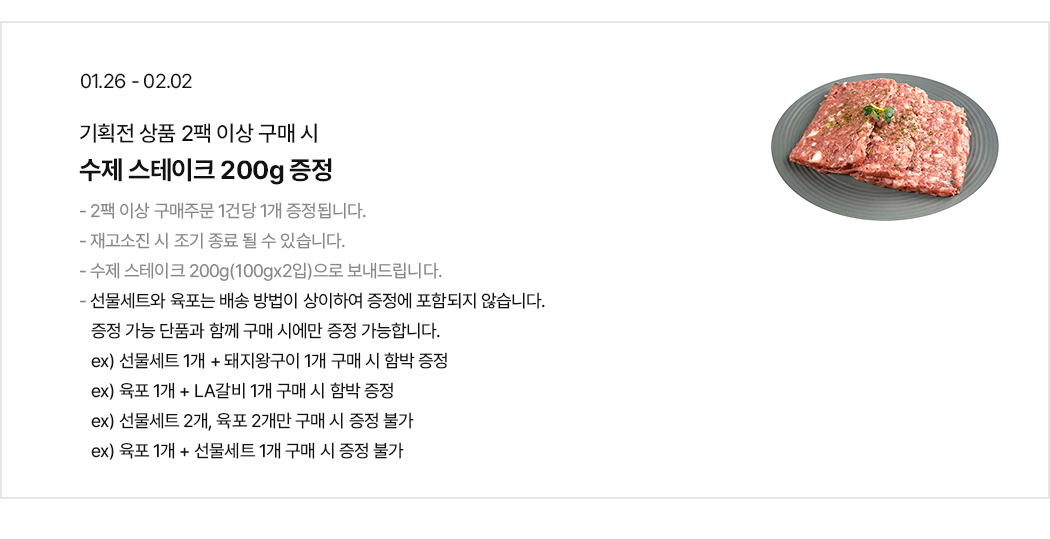Click the line 증정 가능 단품과 함께 구매 시에만

pyautogui.click(x=265, y=331)
